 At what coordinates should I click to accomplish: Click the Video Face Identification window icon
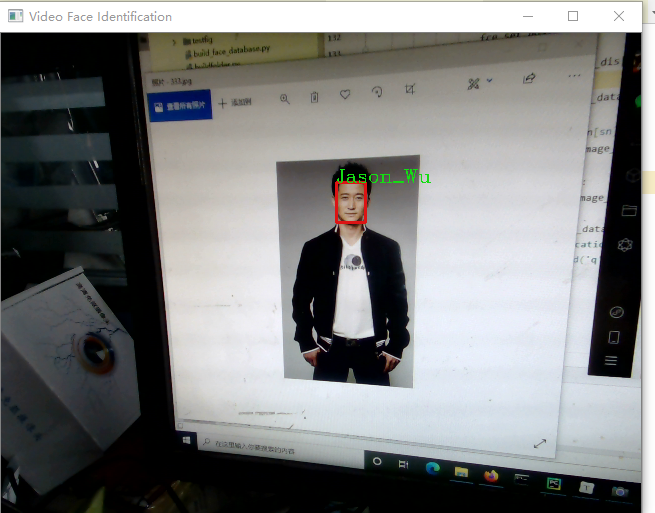coord(15,16)
